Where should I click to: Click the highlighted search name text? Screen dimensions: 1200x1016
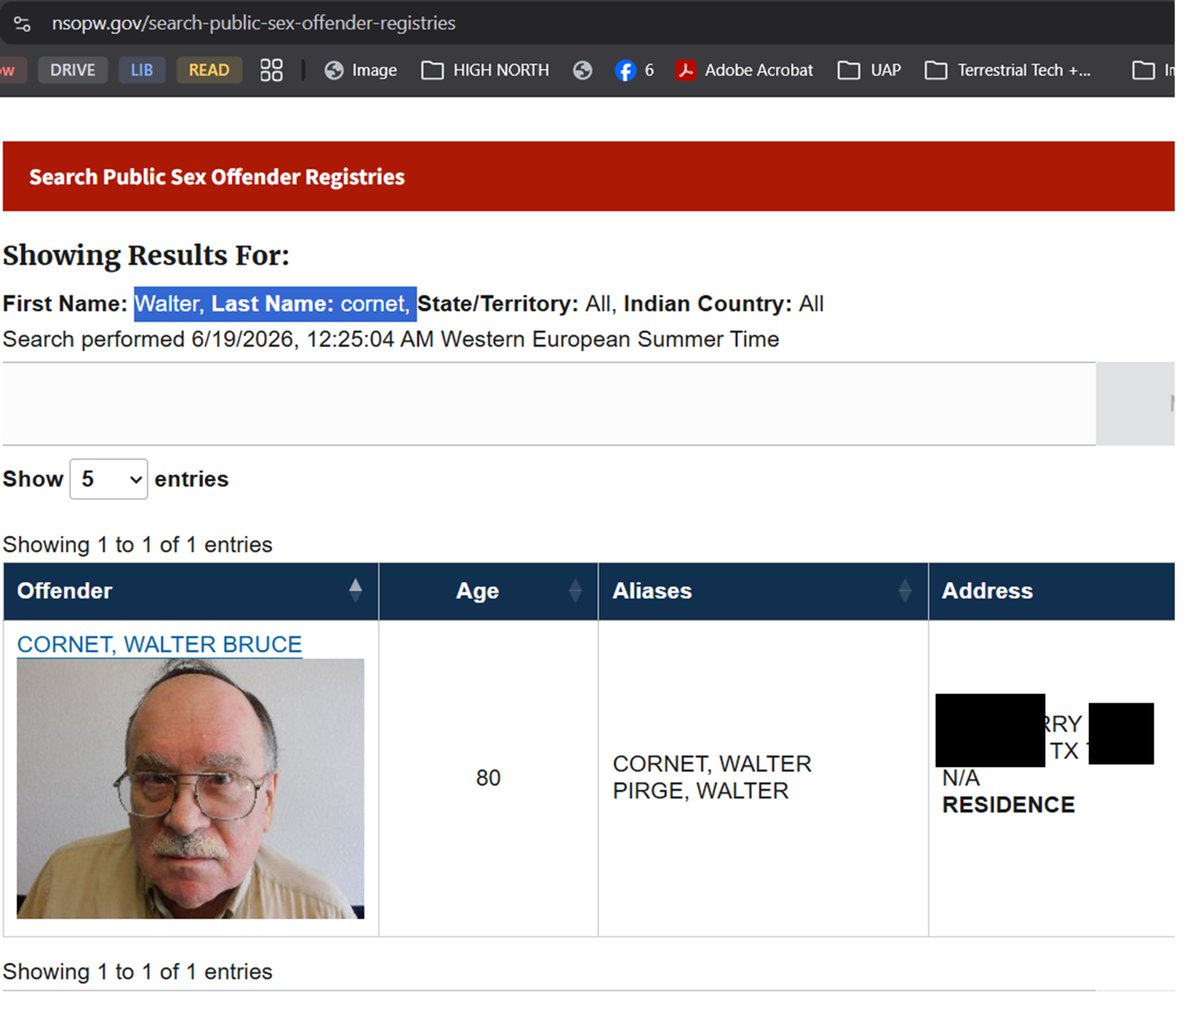tap(275, 303)
